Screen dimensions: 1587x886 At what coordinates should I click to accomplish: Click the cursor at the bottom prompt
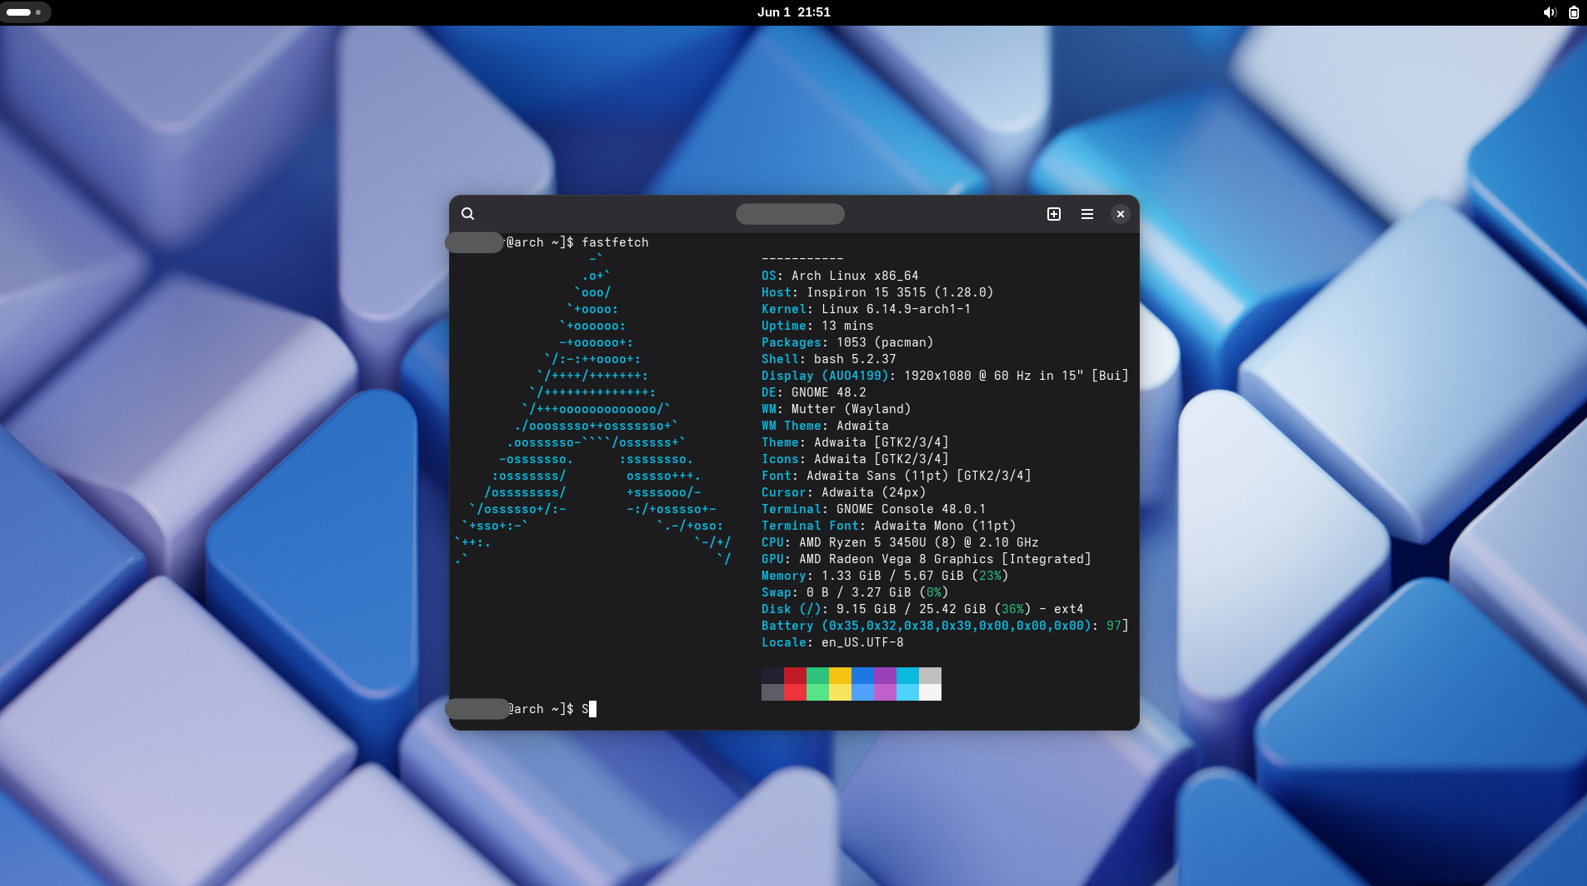[592, 709]
